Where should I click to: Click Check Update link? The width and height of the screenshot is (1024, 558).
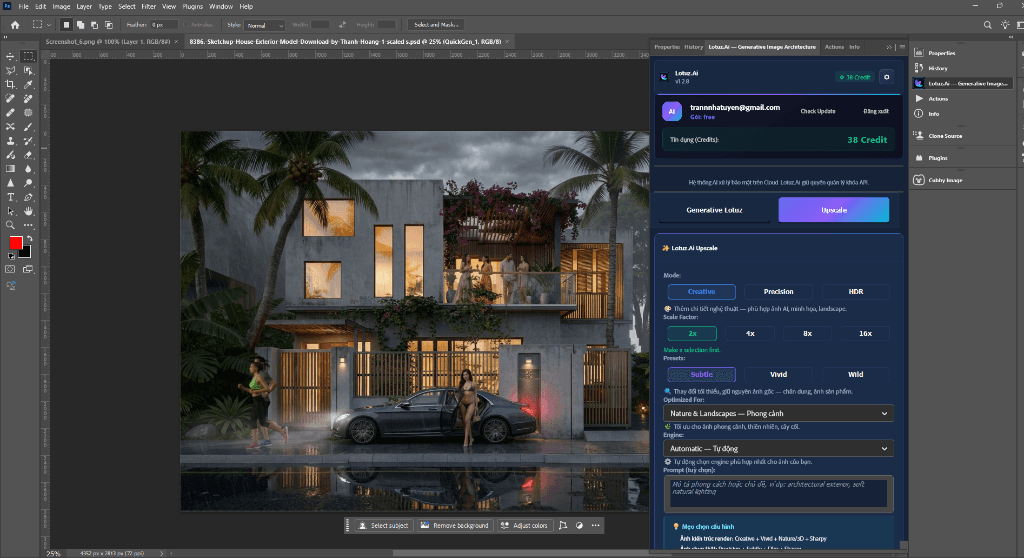[x=818, y=111]
